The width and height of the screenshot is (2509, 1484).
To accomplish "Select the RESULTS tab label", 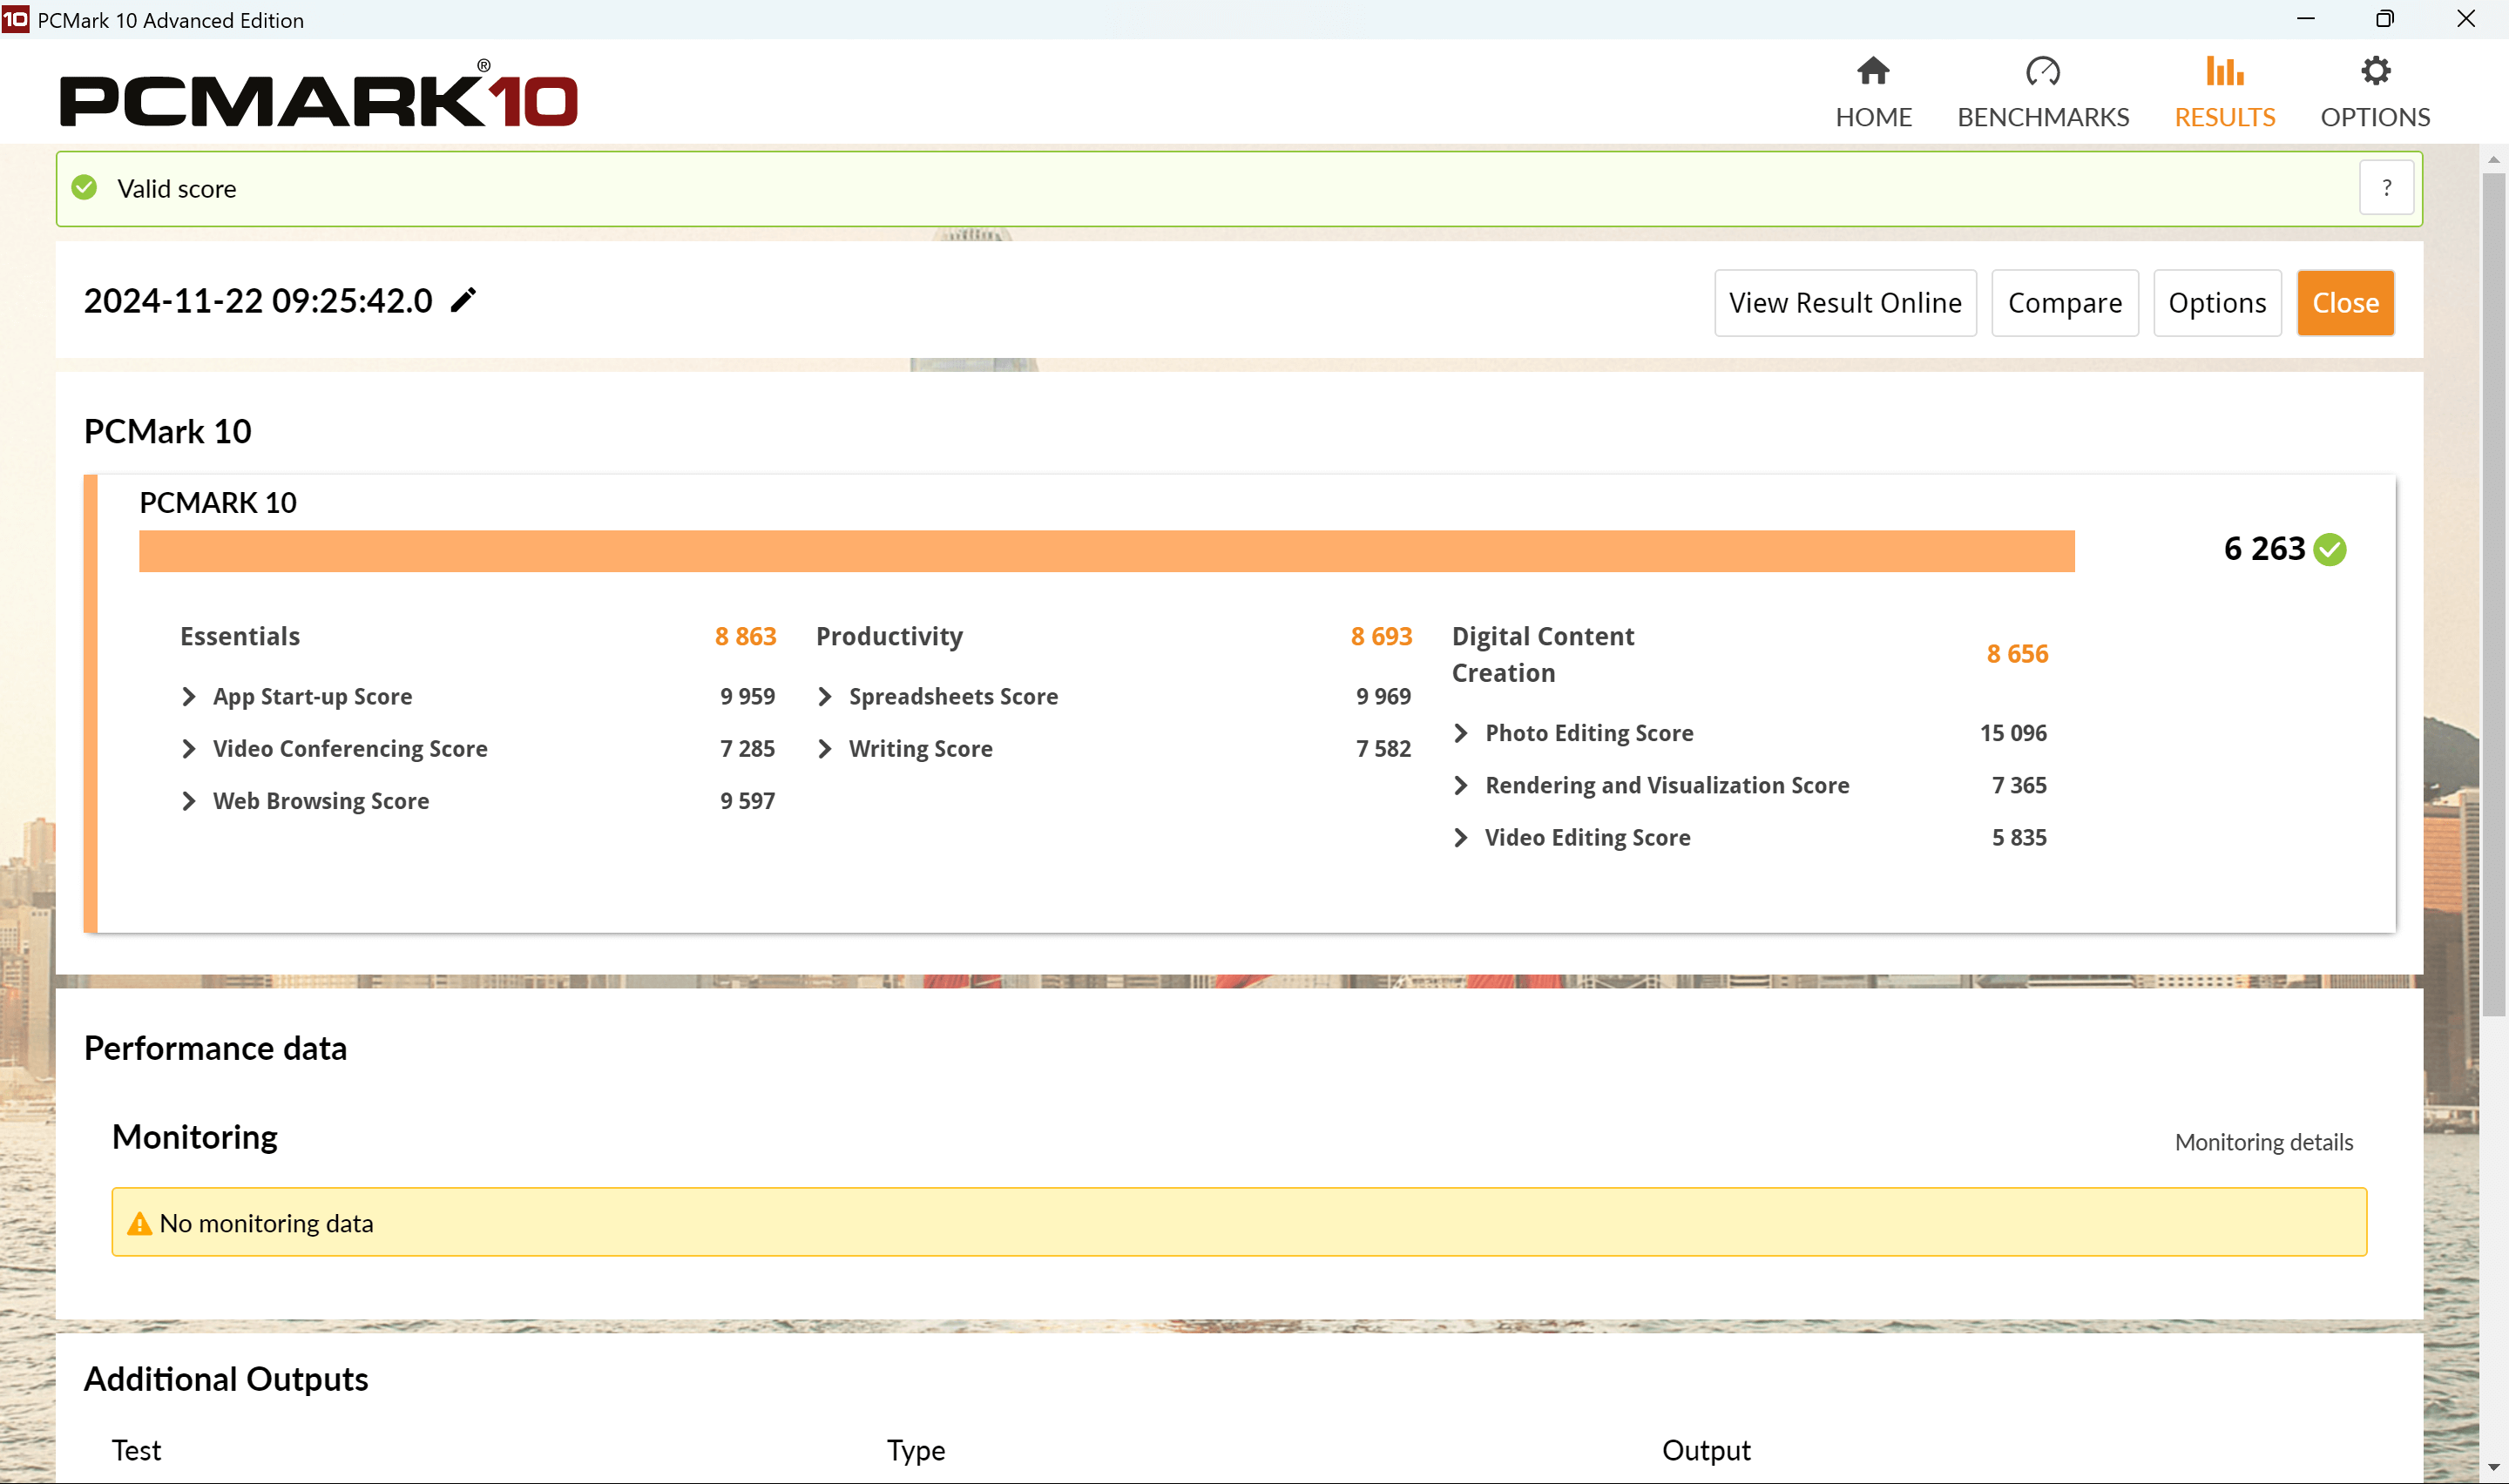I will tap(2224, 117).
